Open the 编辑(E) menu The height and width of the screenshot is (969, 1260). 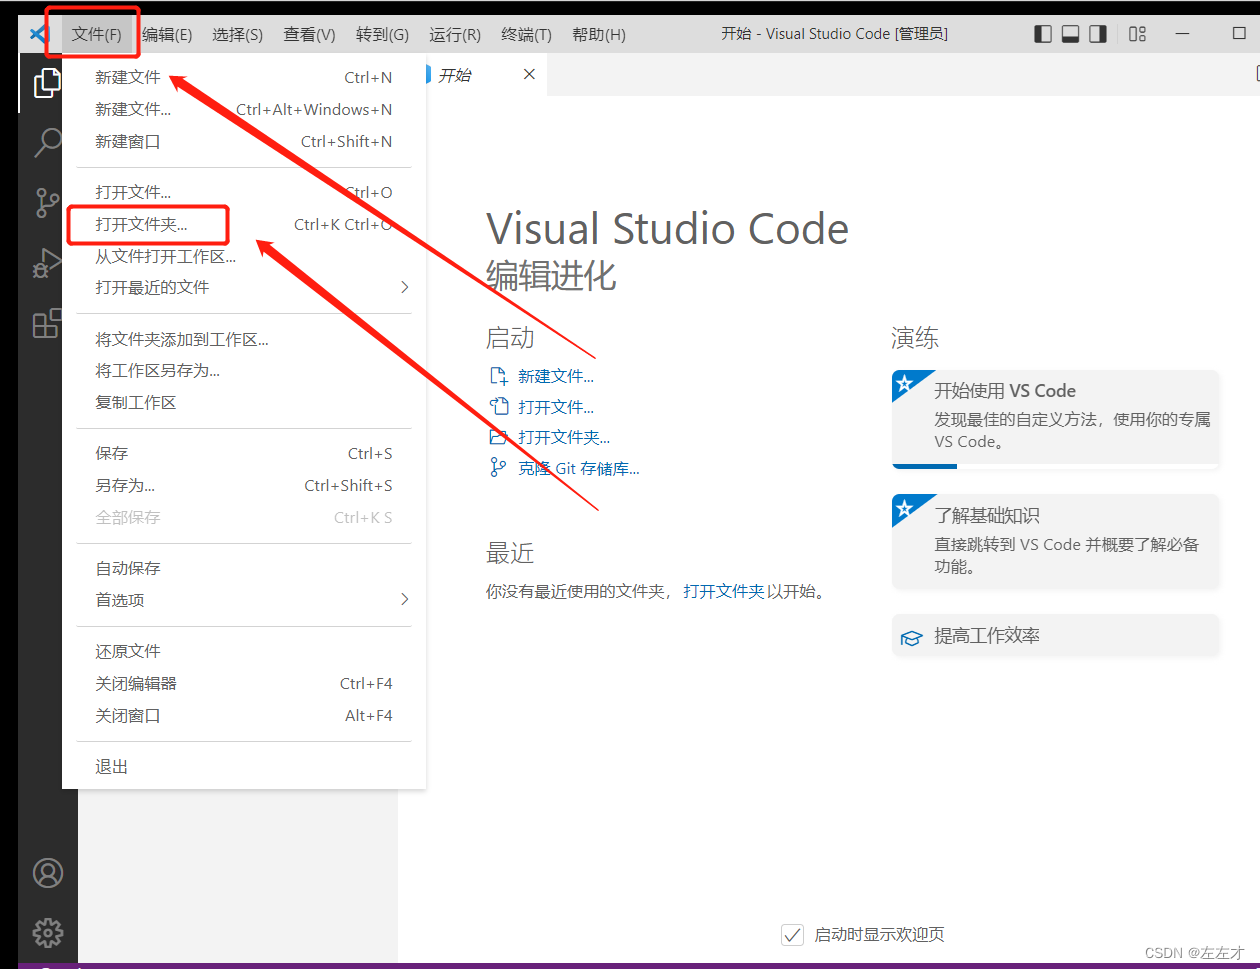point(166,34)
